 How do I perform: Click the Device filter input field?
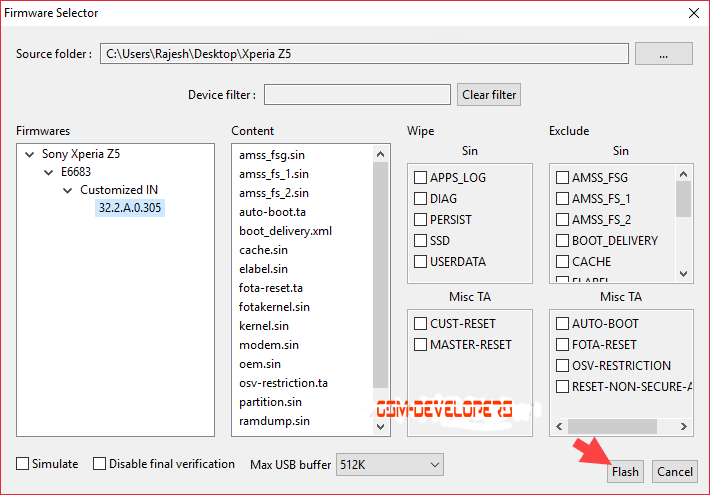click(357, 95)
